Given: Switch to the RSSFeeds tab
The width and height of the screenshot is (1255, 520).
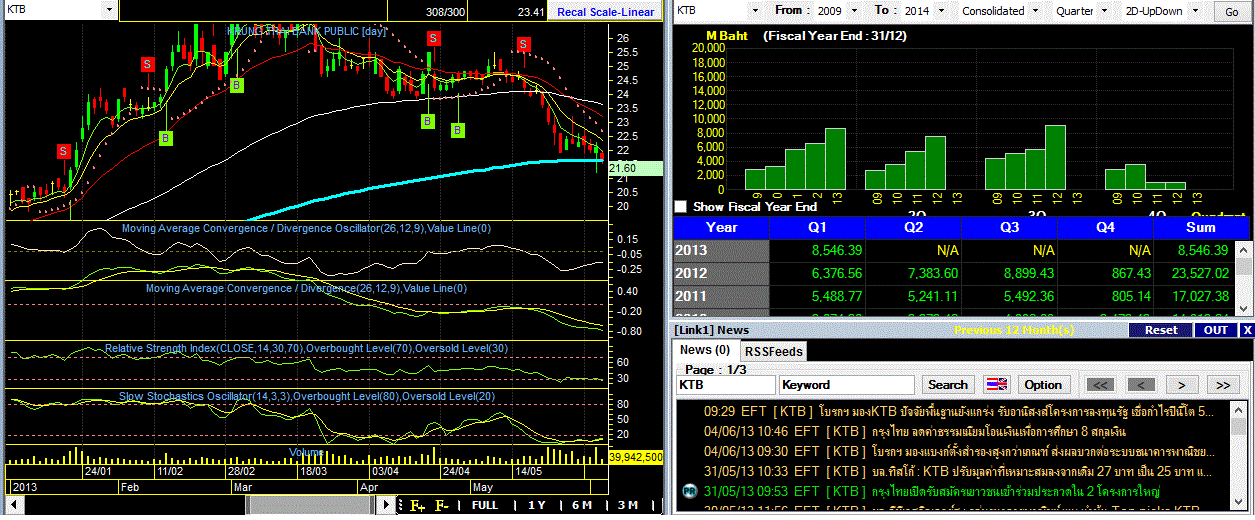Looking at the screenshot, I should (773, 351).
